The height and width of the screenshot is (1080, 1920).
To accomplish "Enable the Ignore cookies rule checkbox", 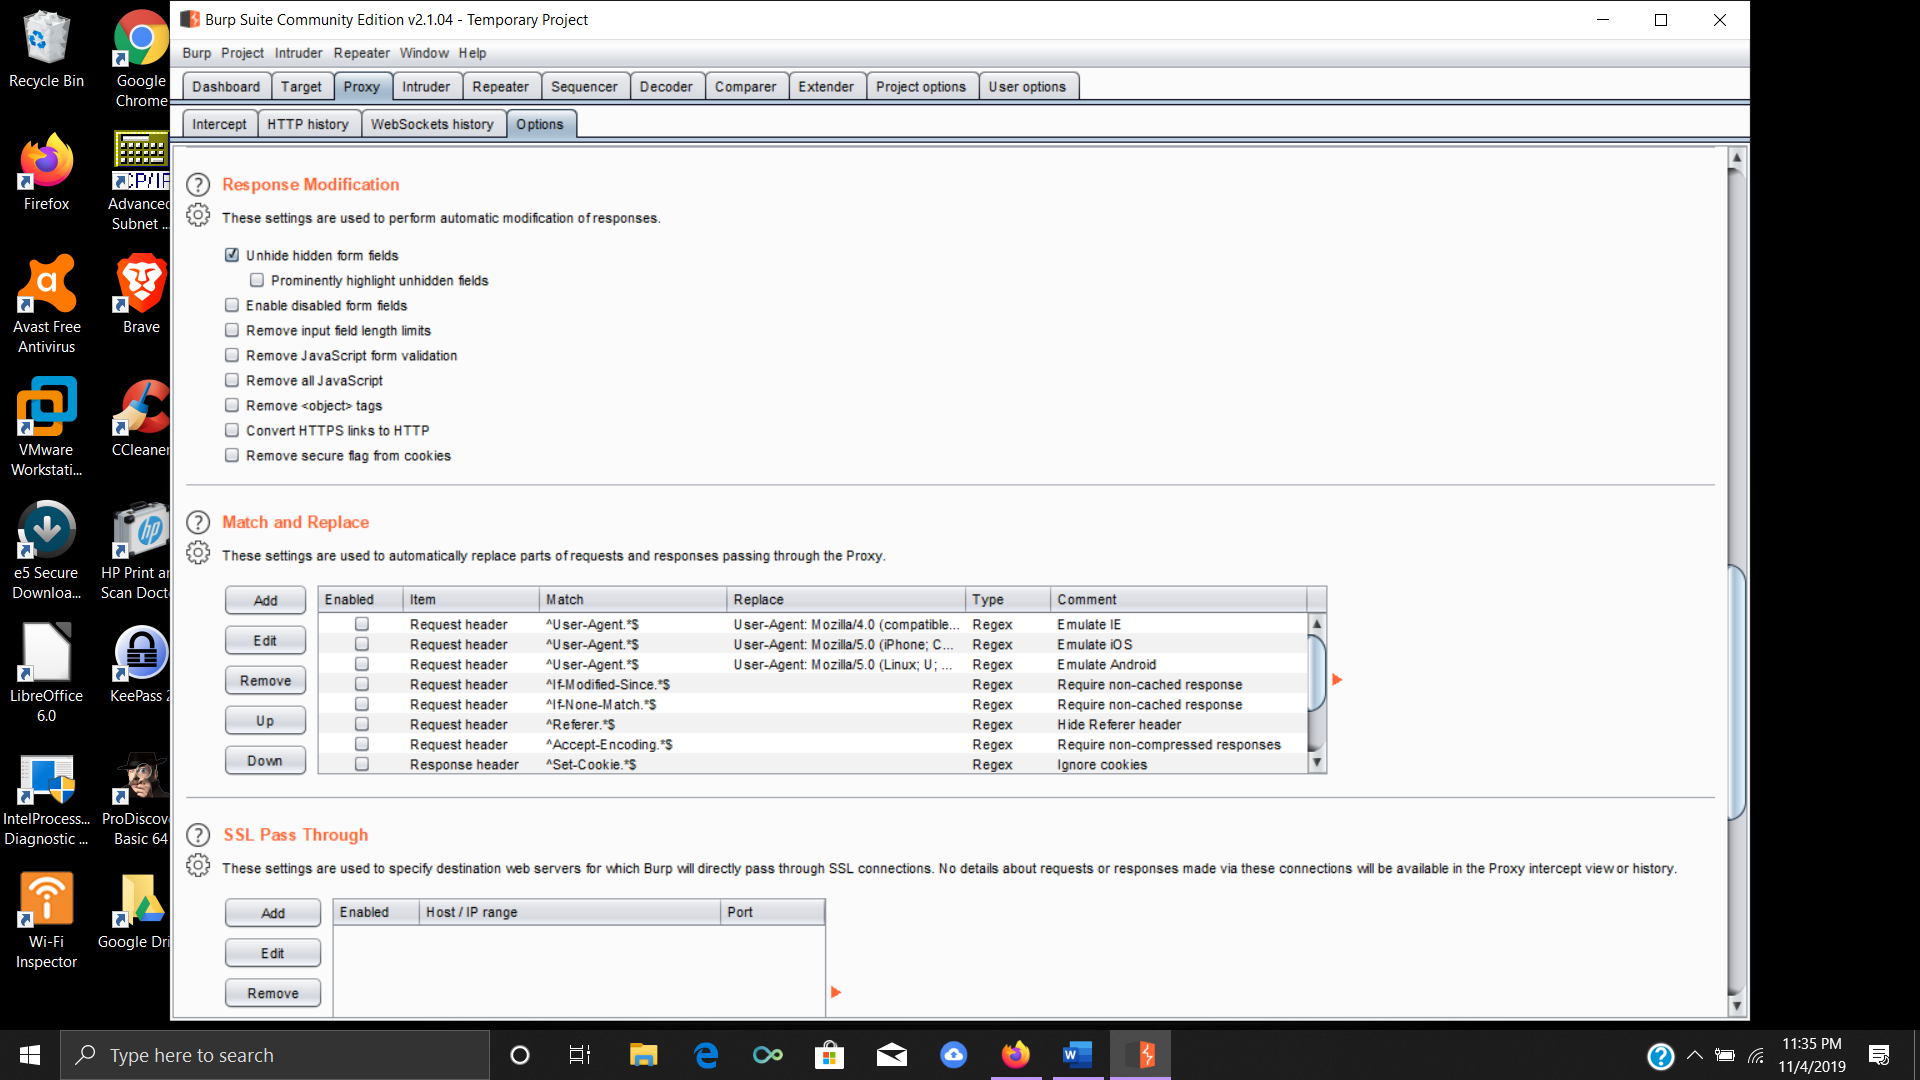I will pyautogui.click(x=362, y=764).
